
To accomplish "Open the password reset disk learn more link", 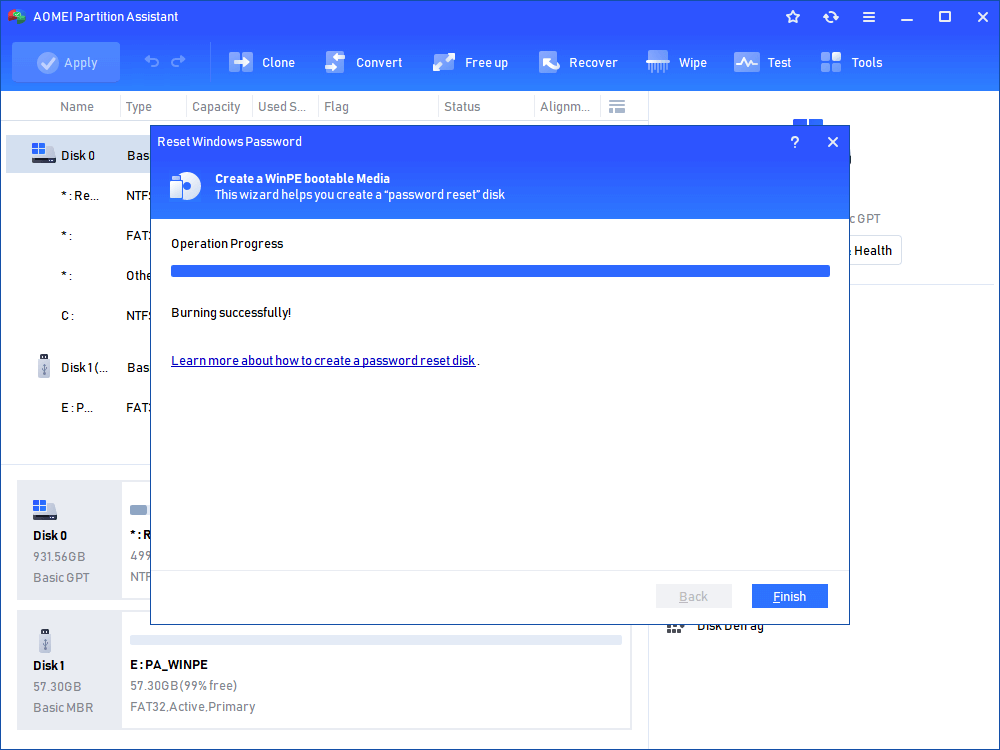I will coord(323,361).
